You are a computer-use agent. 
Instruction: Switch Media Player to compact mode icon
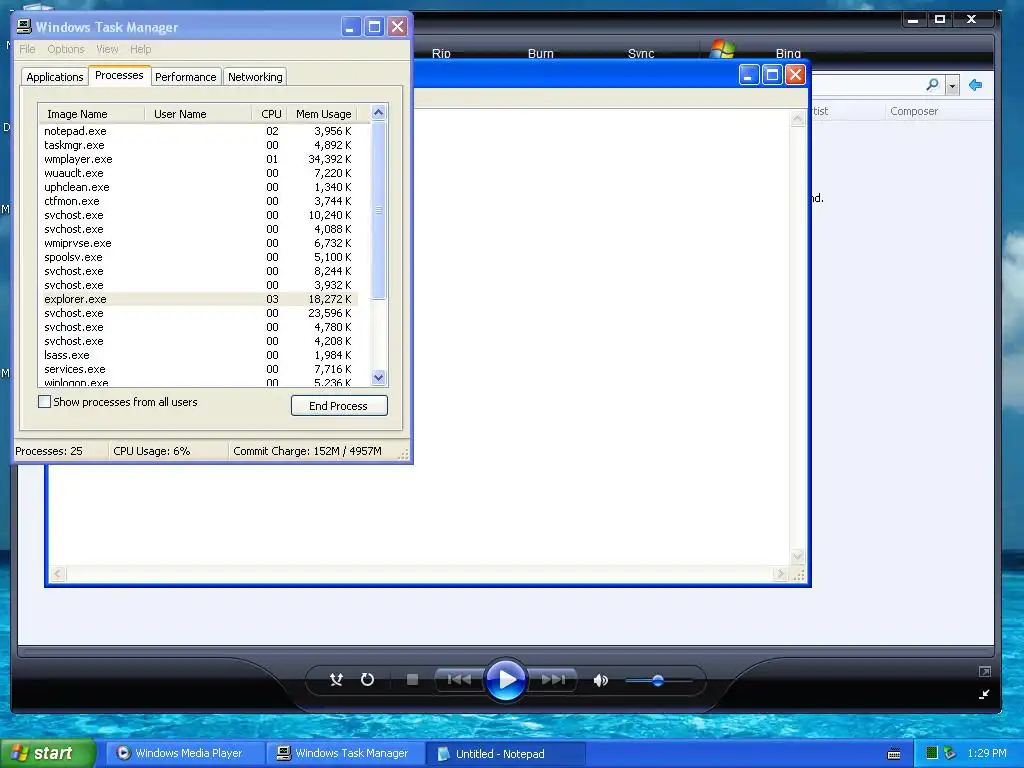(x=984, y=694)
